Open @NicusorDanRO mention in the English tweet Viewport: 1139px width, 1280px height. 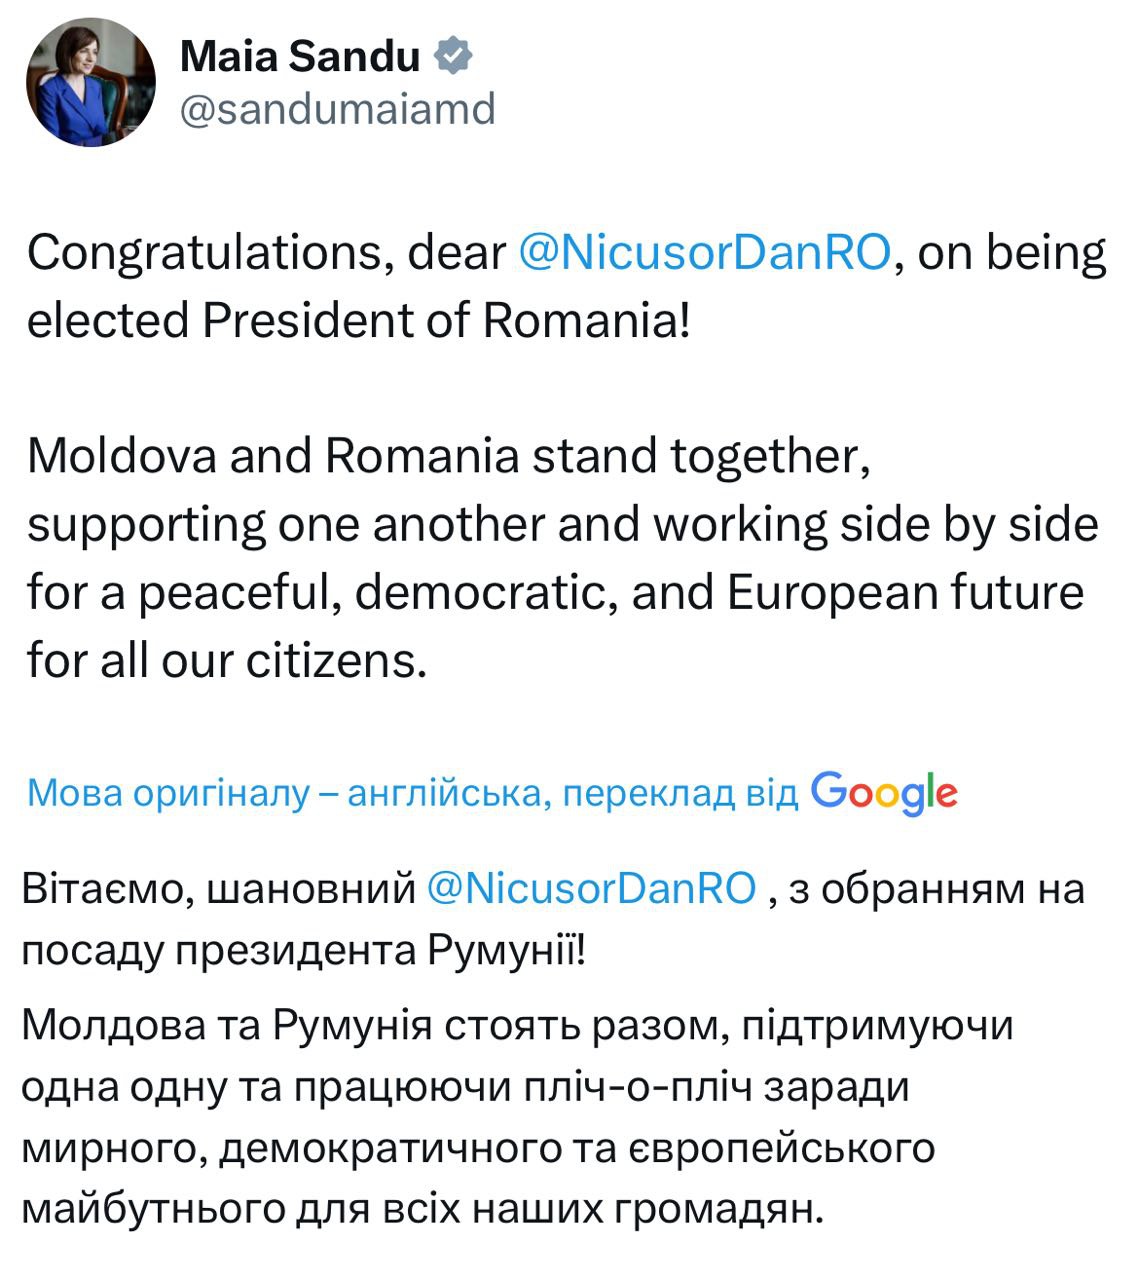click(x=704, y=253)
